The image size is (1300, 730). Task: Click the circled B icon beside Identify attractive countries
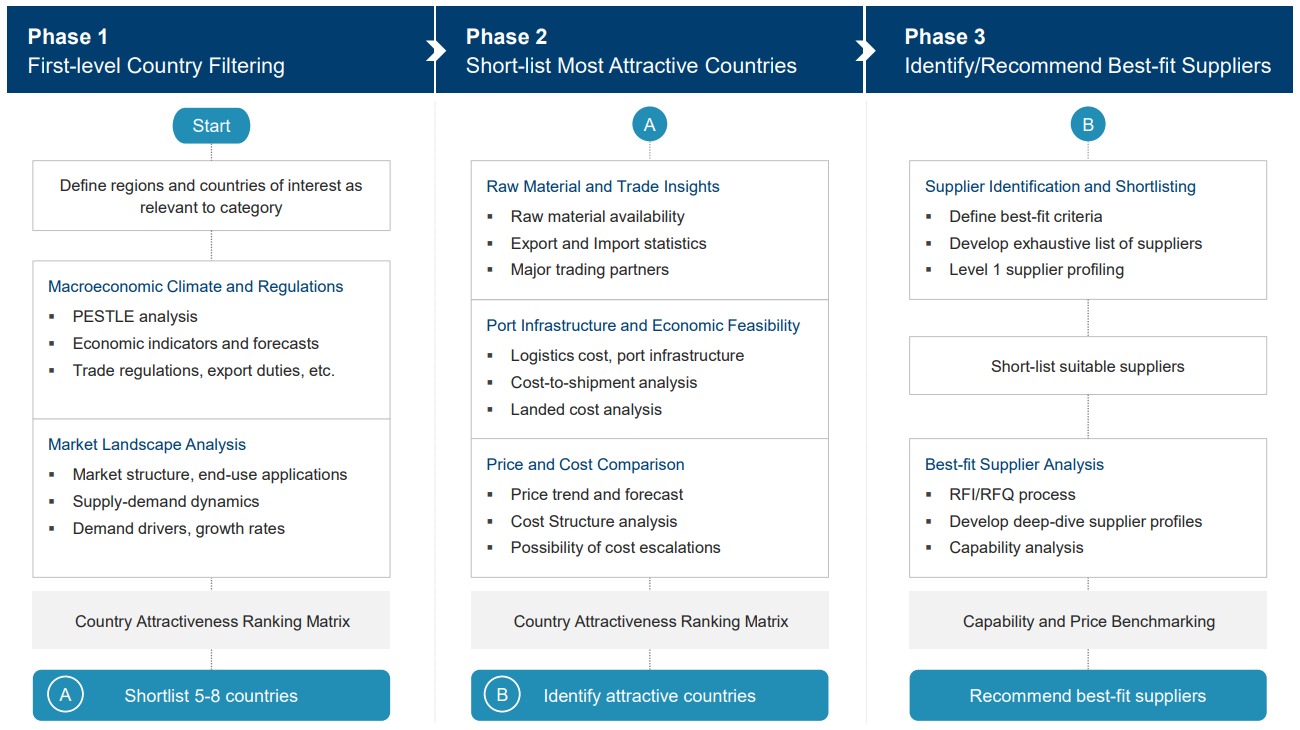503,695
